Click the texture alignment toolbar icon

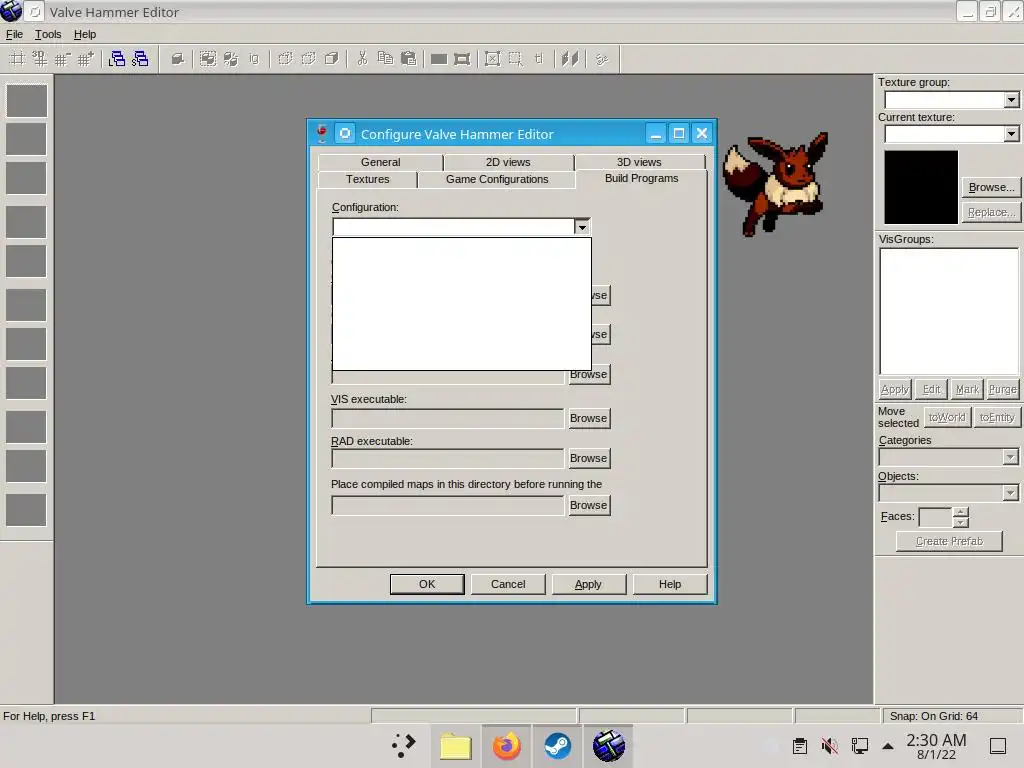570,59
